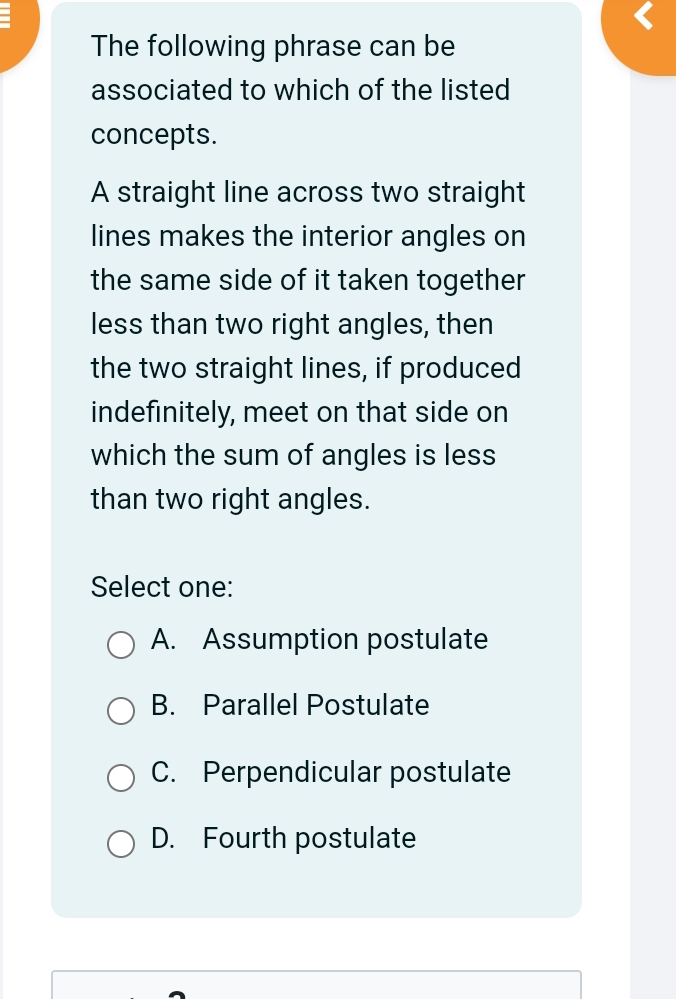
Task: Choose the Fourth postulate answer
Action: click(309, 838)
